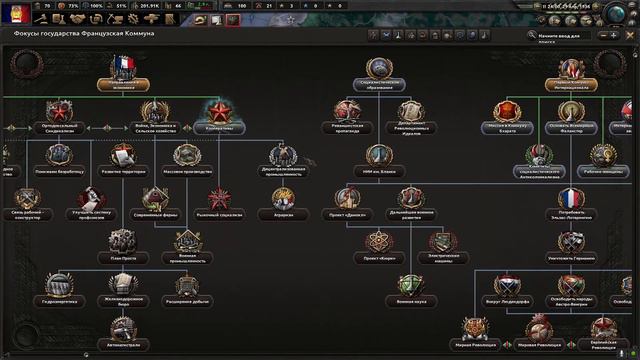
Task: Zoom in focus tree with plus button
Action: pos(613,36)
